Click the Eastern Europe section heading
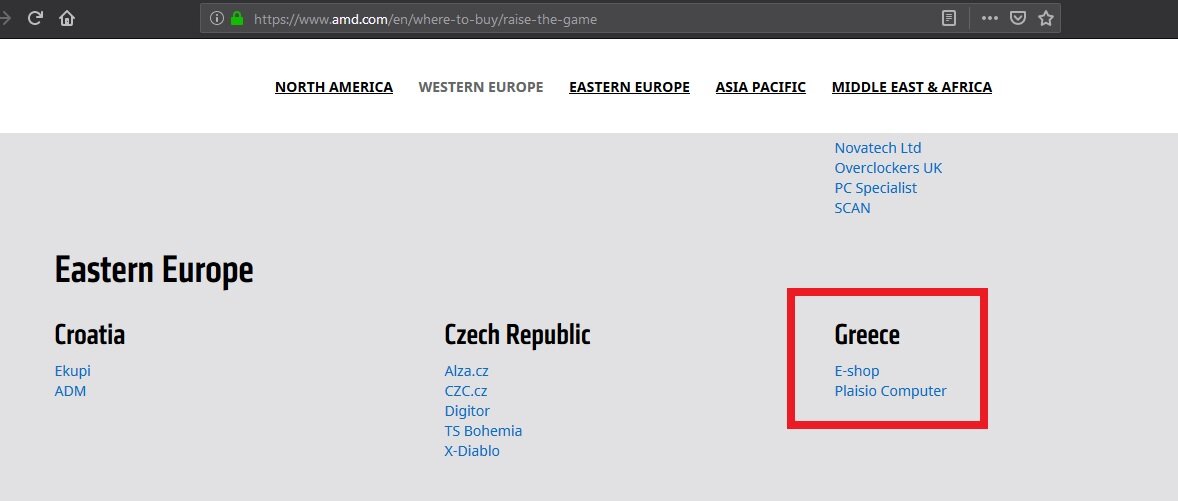Screen dimensions: 1178x501 click(x=154, y=270)
